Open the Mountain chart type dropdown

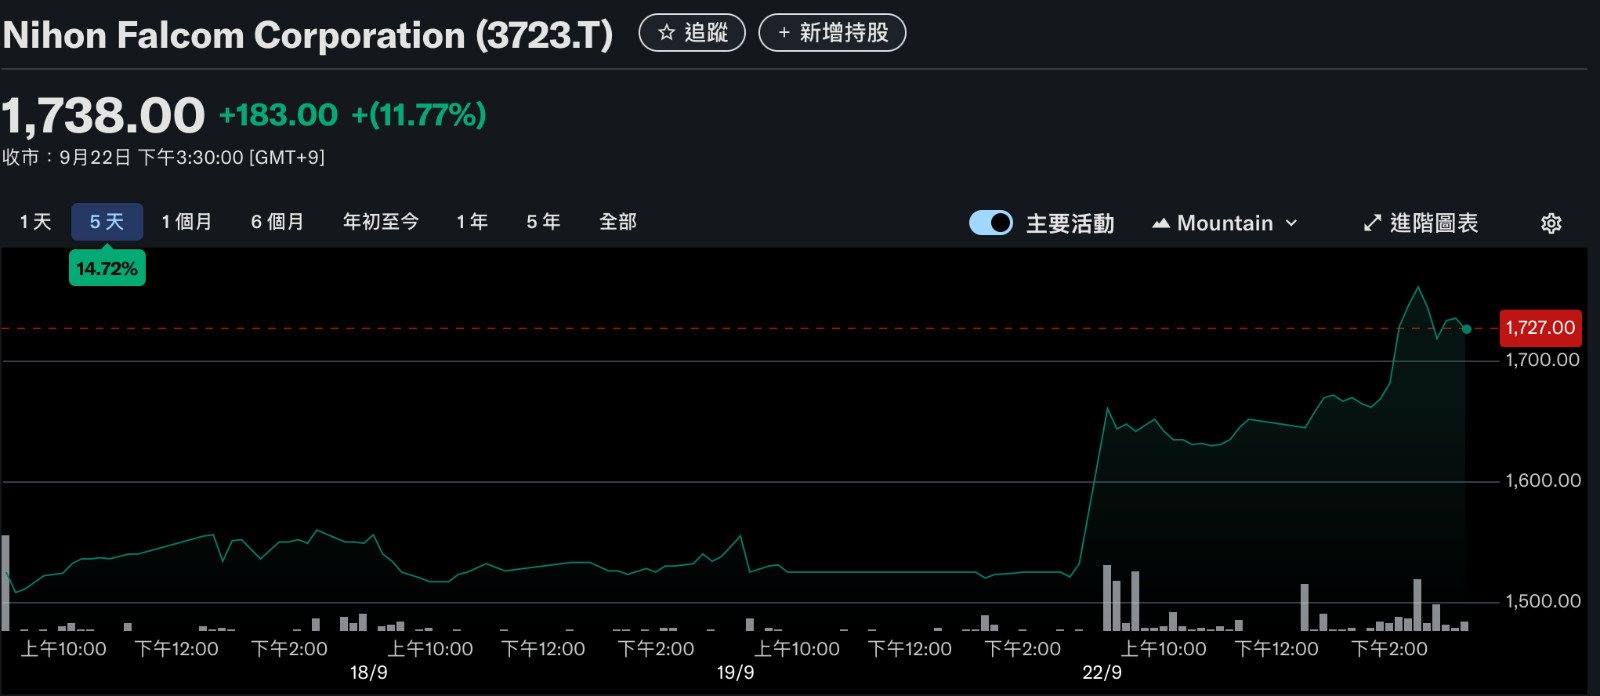(1225, 223)
